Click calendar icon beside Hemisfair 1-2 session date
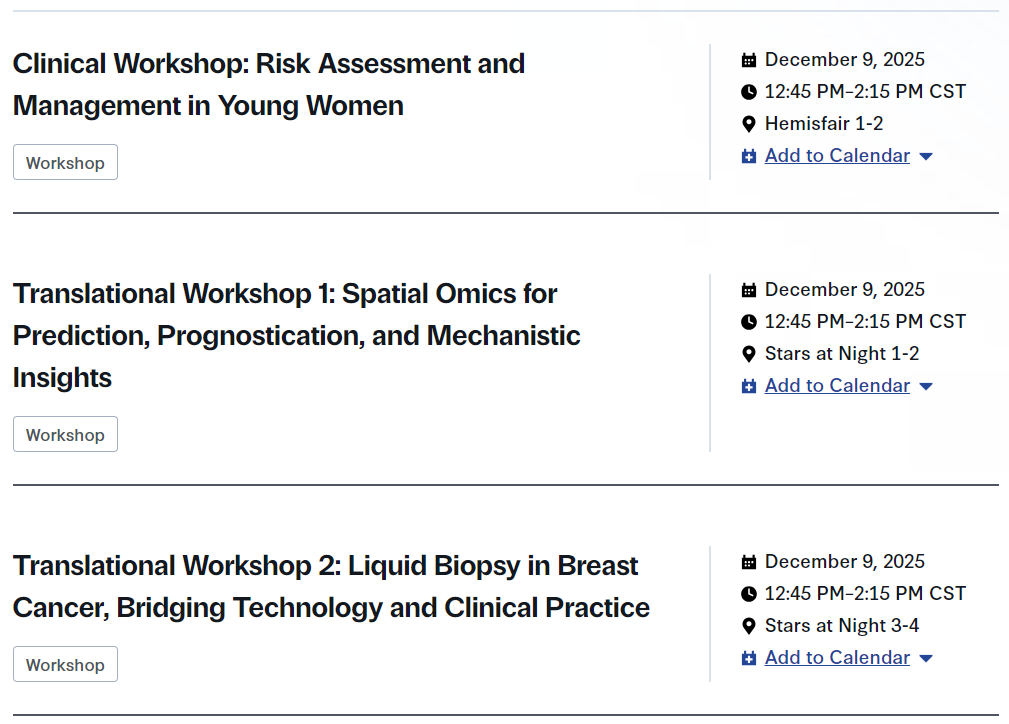 click(x=749, y=60)
